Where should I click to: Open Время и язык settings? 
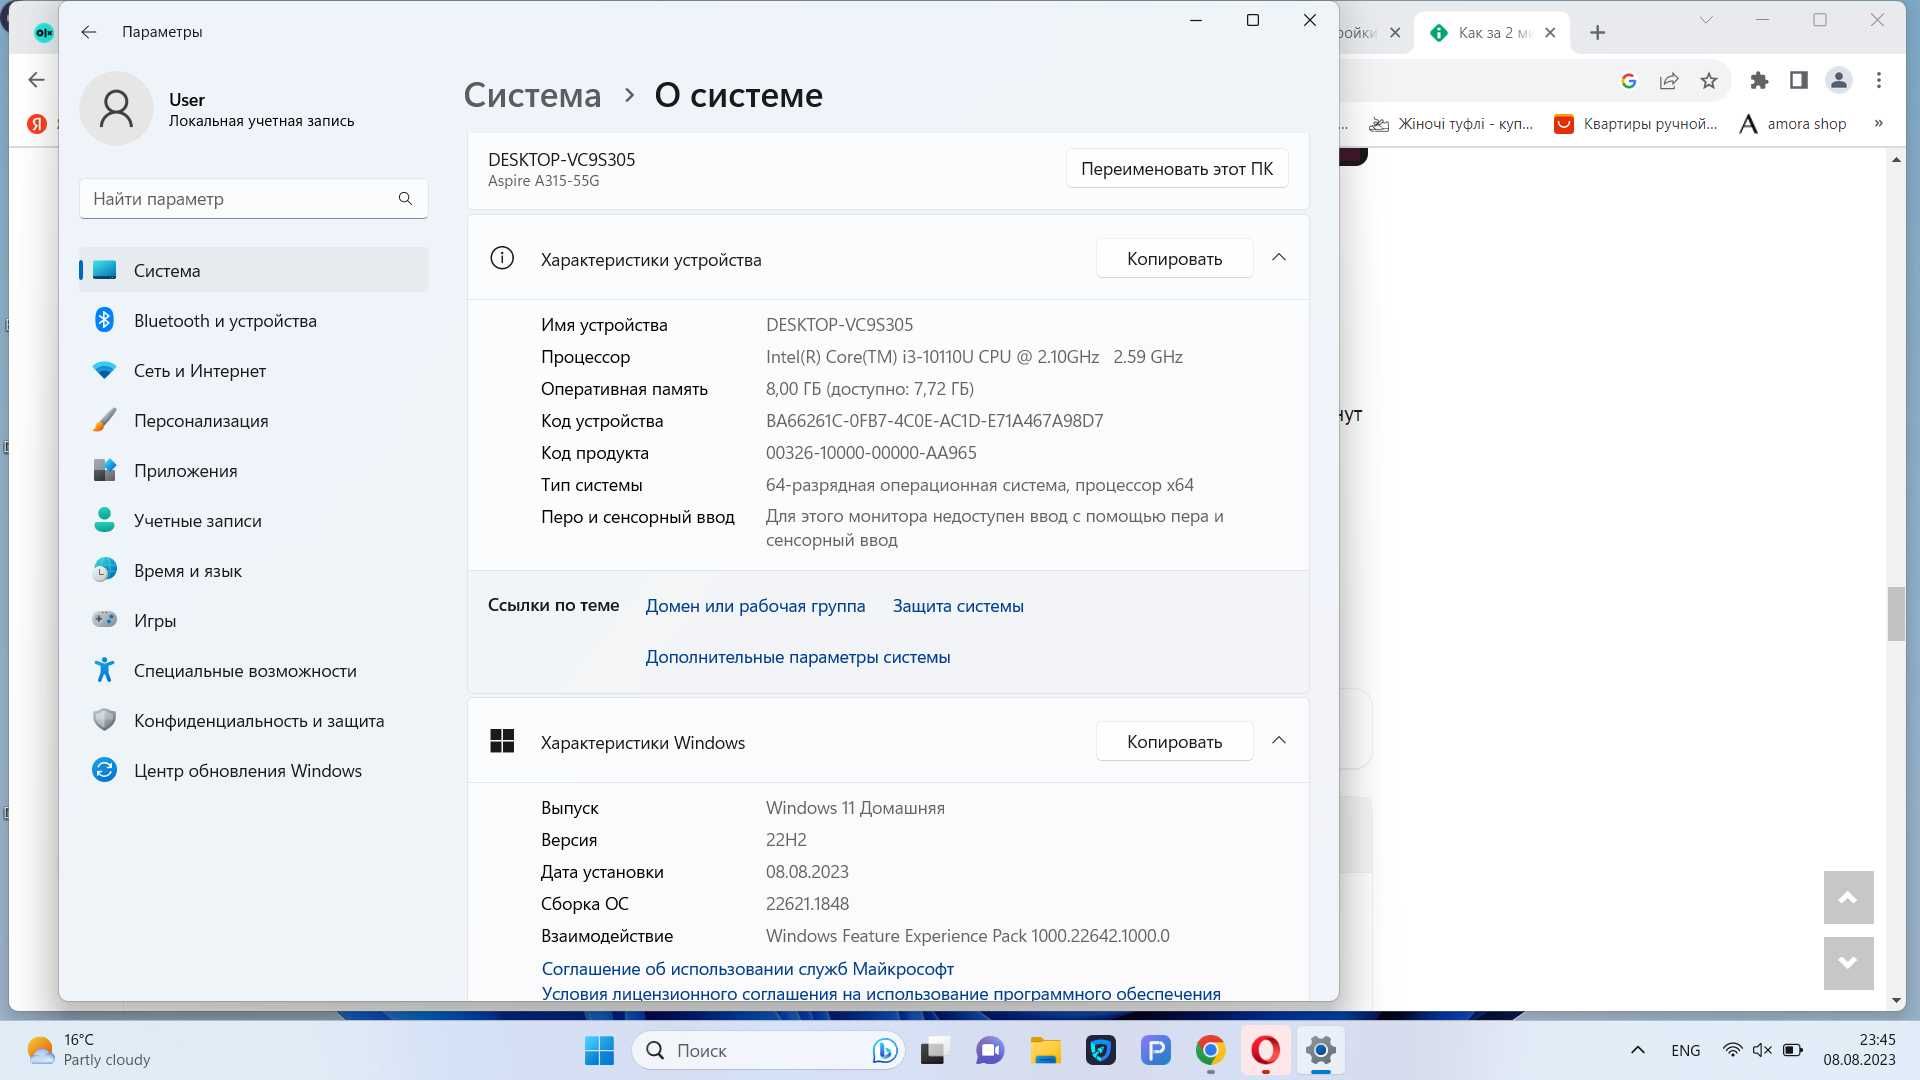click(x=254, y=571)
